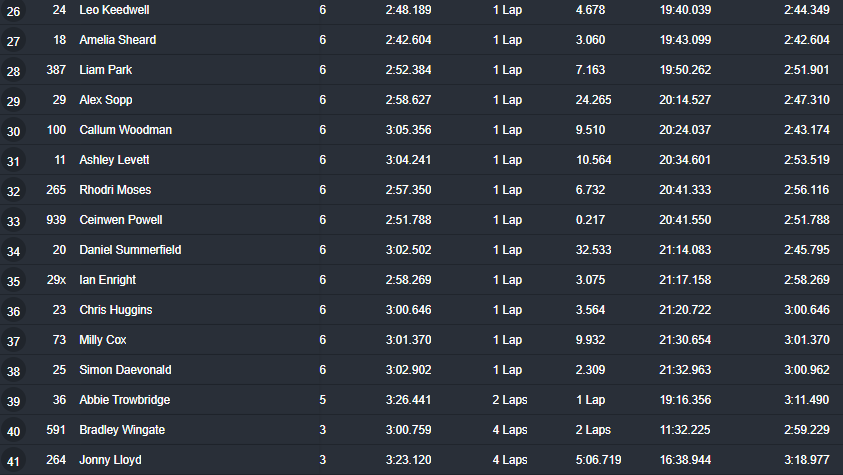Viewport: 843px width, 475px height.
Task: Open driver name Alex Sopp
Action: [105, 100]
